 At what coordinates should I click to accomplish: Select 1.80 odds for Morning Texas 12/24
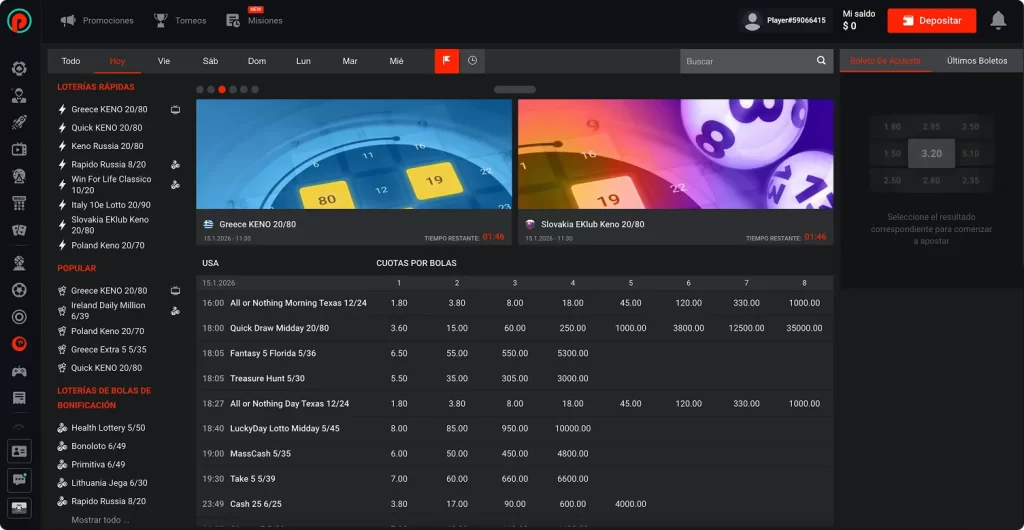click(x=399, y=303)
